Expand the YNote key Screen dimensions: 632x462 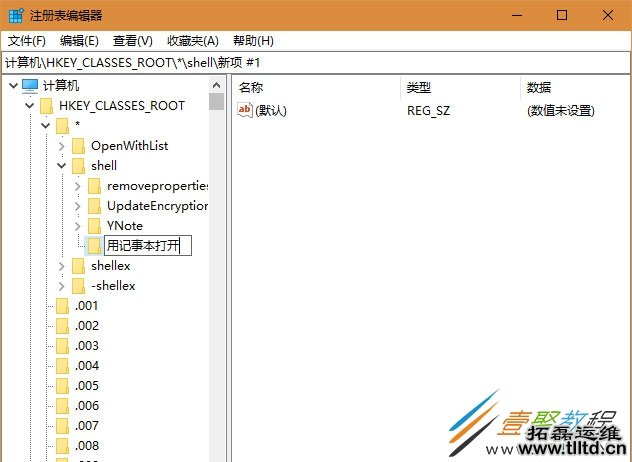78,226
